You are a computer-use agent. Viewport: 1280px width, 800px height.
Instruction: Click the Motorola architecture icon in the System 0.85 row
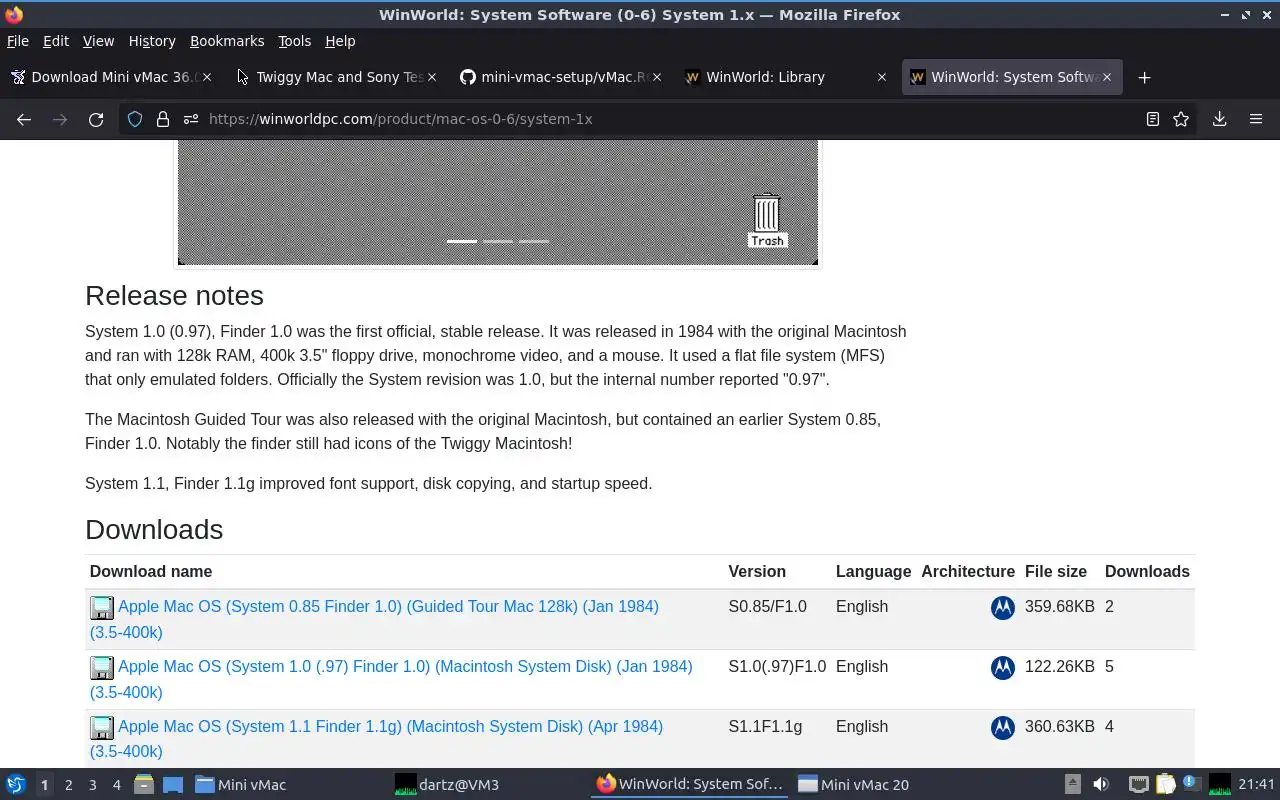pos(1003,607)
